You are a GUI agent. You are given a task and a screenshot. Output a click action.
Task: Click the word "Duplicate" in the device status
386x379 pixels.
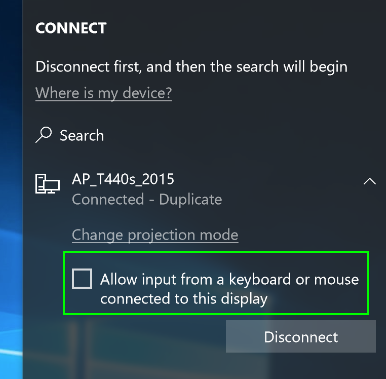pos(191,200)
